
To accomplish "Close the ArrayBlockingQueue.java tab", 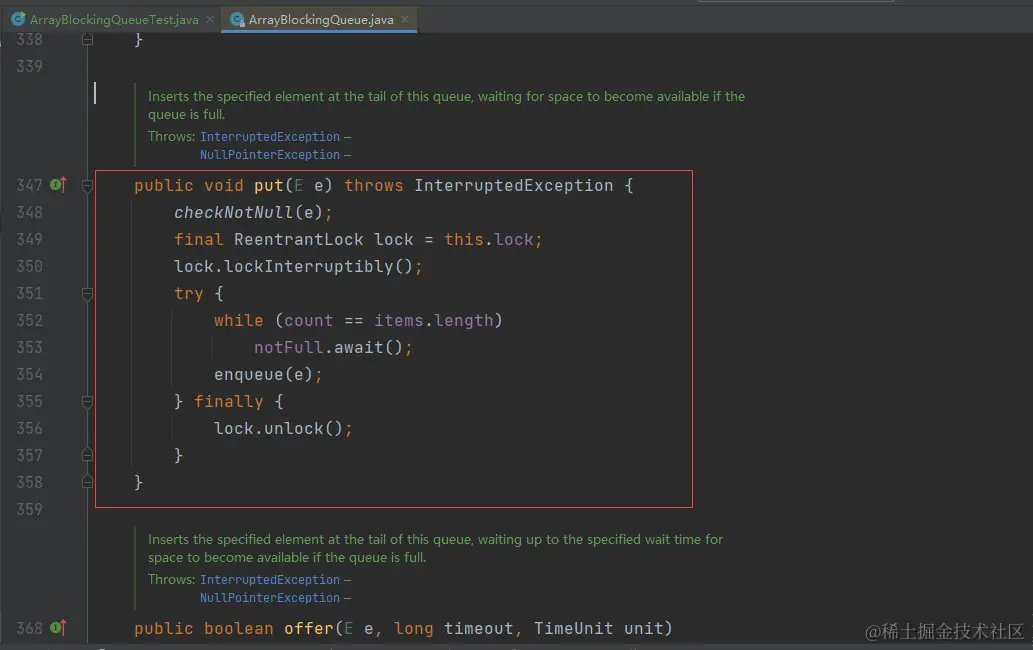I will [x=405, y=19].
